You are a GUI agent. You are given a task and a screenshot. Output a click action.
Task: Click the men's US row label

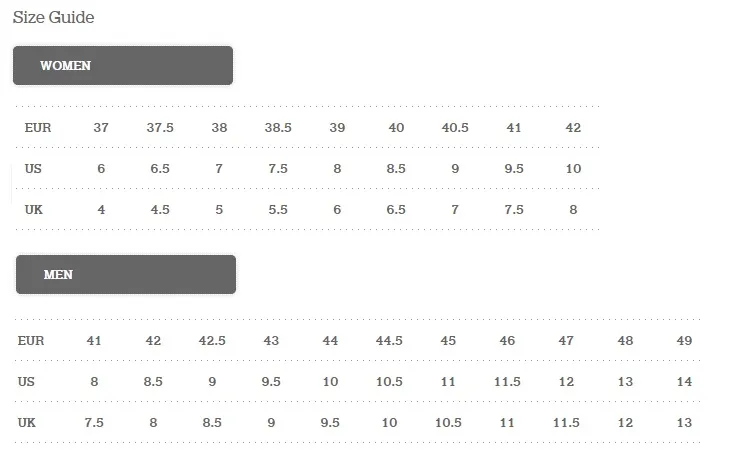[x=26, y=381]
